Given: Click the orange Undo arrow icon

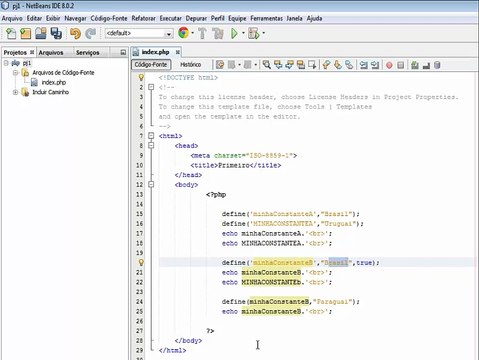Looking at the screenshot, I should 75,33.
